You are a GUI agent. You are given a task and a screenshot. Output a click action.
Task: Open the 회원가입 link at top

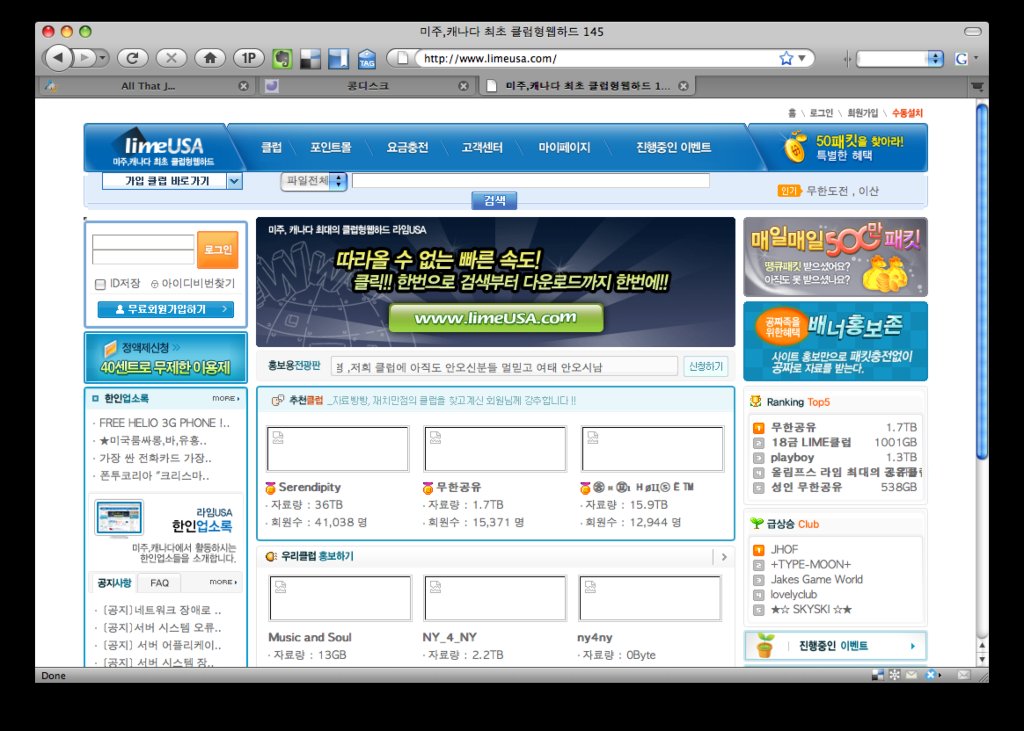[x=862, y=113]
